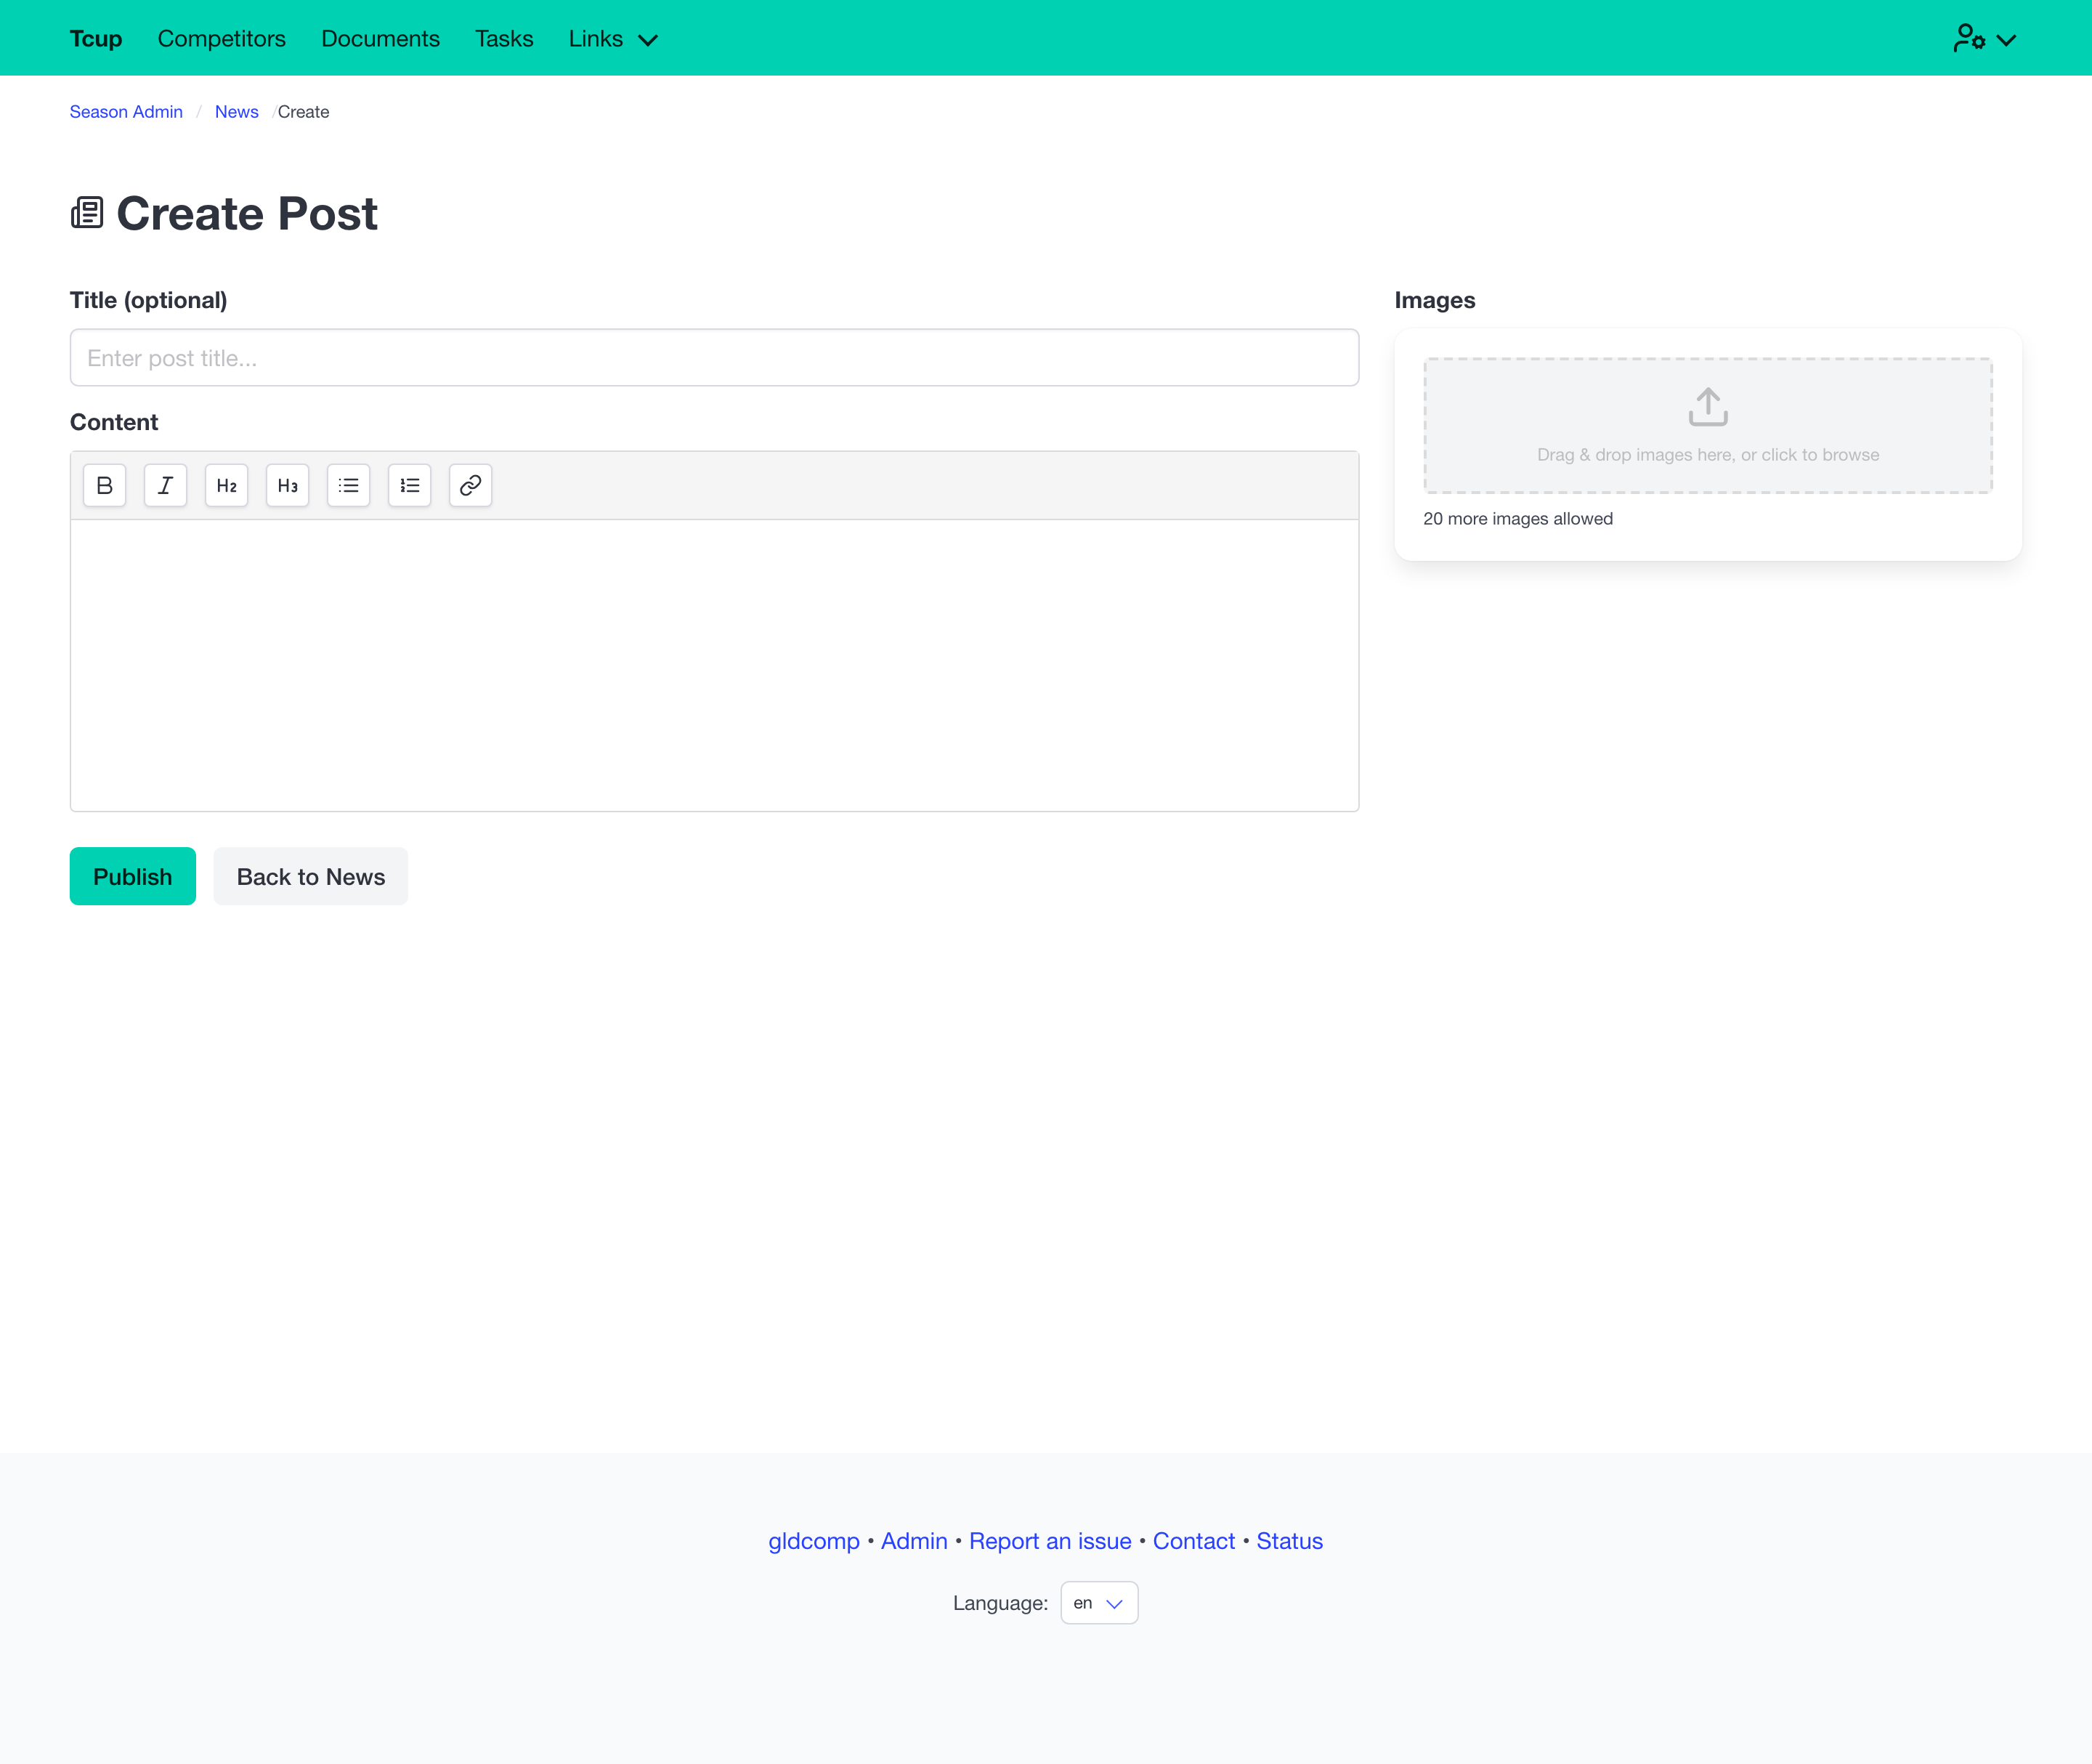Expand the Links dropdown in navbar
The width and height of the screenshot is (2092, 1764).
point(613,38)
